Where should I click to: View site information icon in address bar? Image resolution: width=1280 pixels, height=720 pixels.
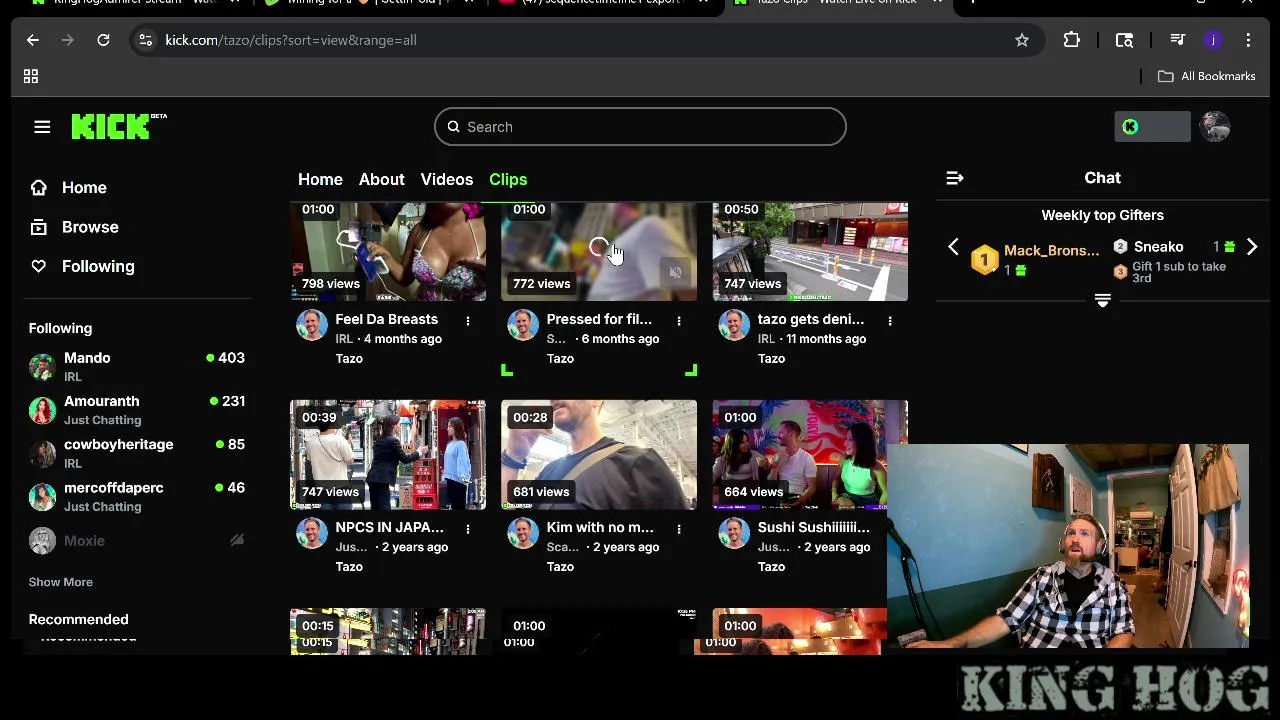(x=146, y=40)
